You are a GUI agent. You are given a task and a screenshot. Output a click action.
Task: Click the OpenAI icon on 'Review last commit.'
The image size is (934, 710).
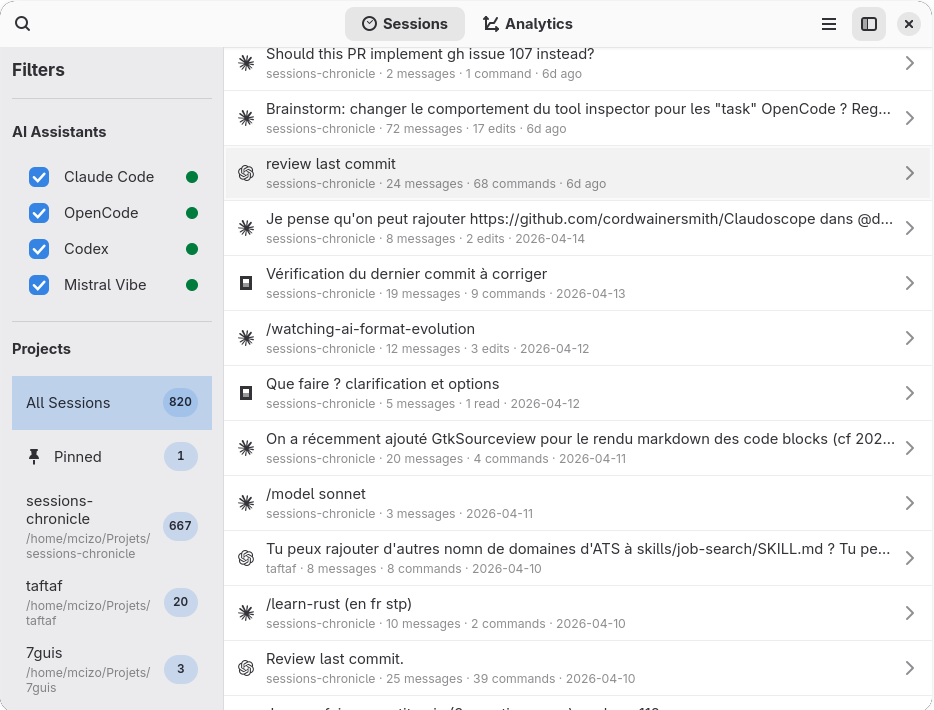(246, 668)
